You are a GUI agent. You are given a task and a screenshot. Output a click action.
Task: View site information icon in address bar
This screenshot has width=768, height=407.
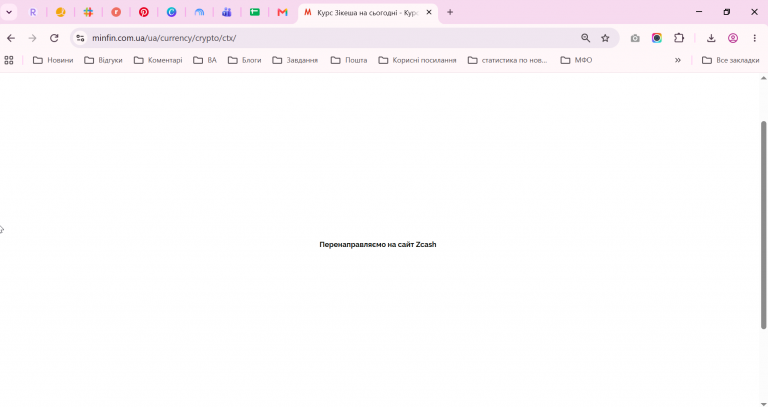point(80,38)
